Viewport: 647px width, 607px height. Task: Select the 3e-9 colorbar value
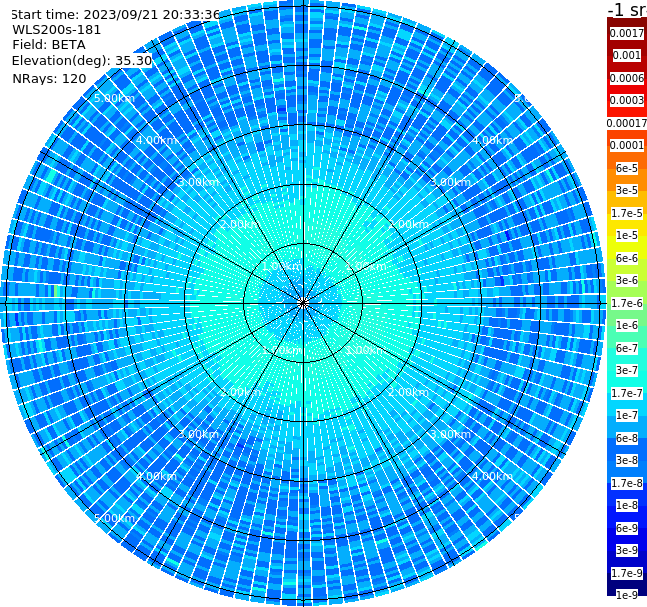tap(627, 550)
